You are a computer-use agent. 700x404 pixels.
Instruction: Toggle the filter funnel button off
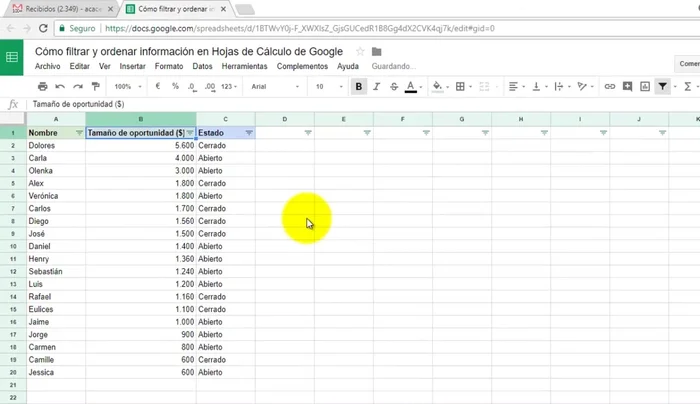[x=662, y=87]
